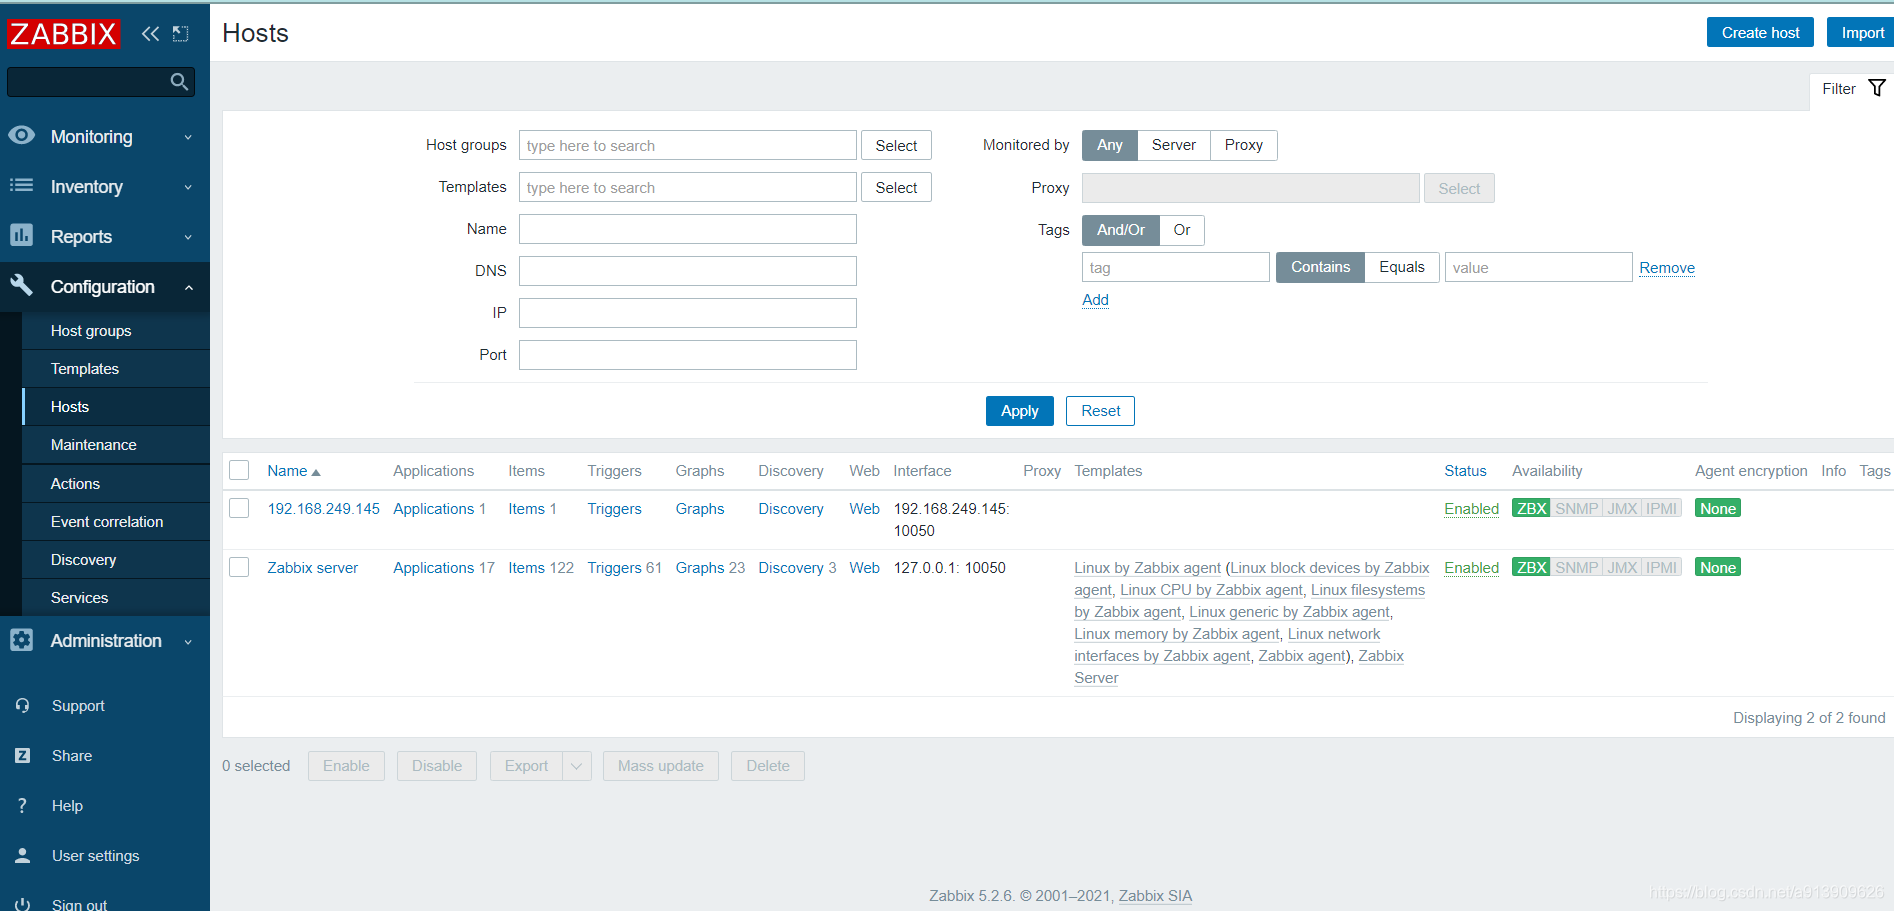Choose And/Or tag evaluation
The image size is (1894, 911).
1121,230
